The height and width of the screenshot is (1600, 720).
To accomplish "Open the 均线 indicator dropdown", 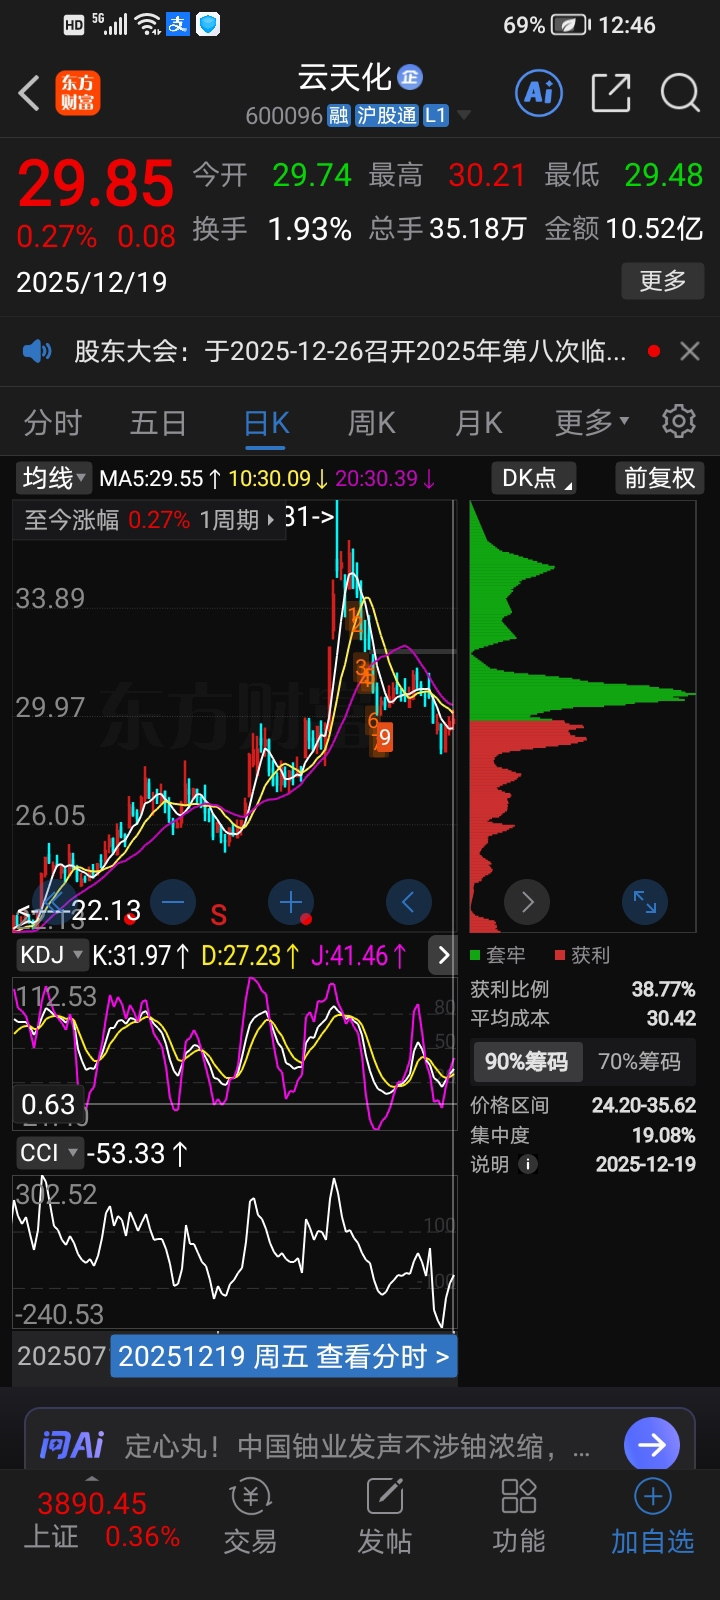I will [54, 478].
